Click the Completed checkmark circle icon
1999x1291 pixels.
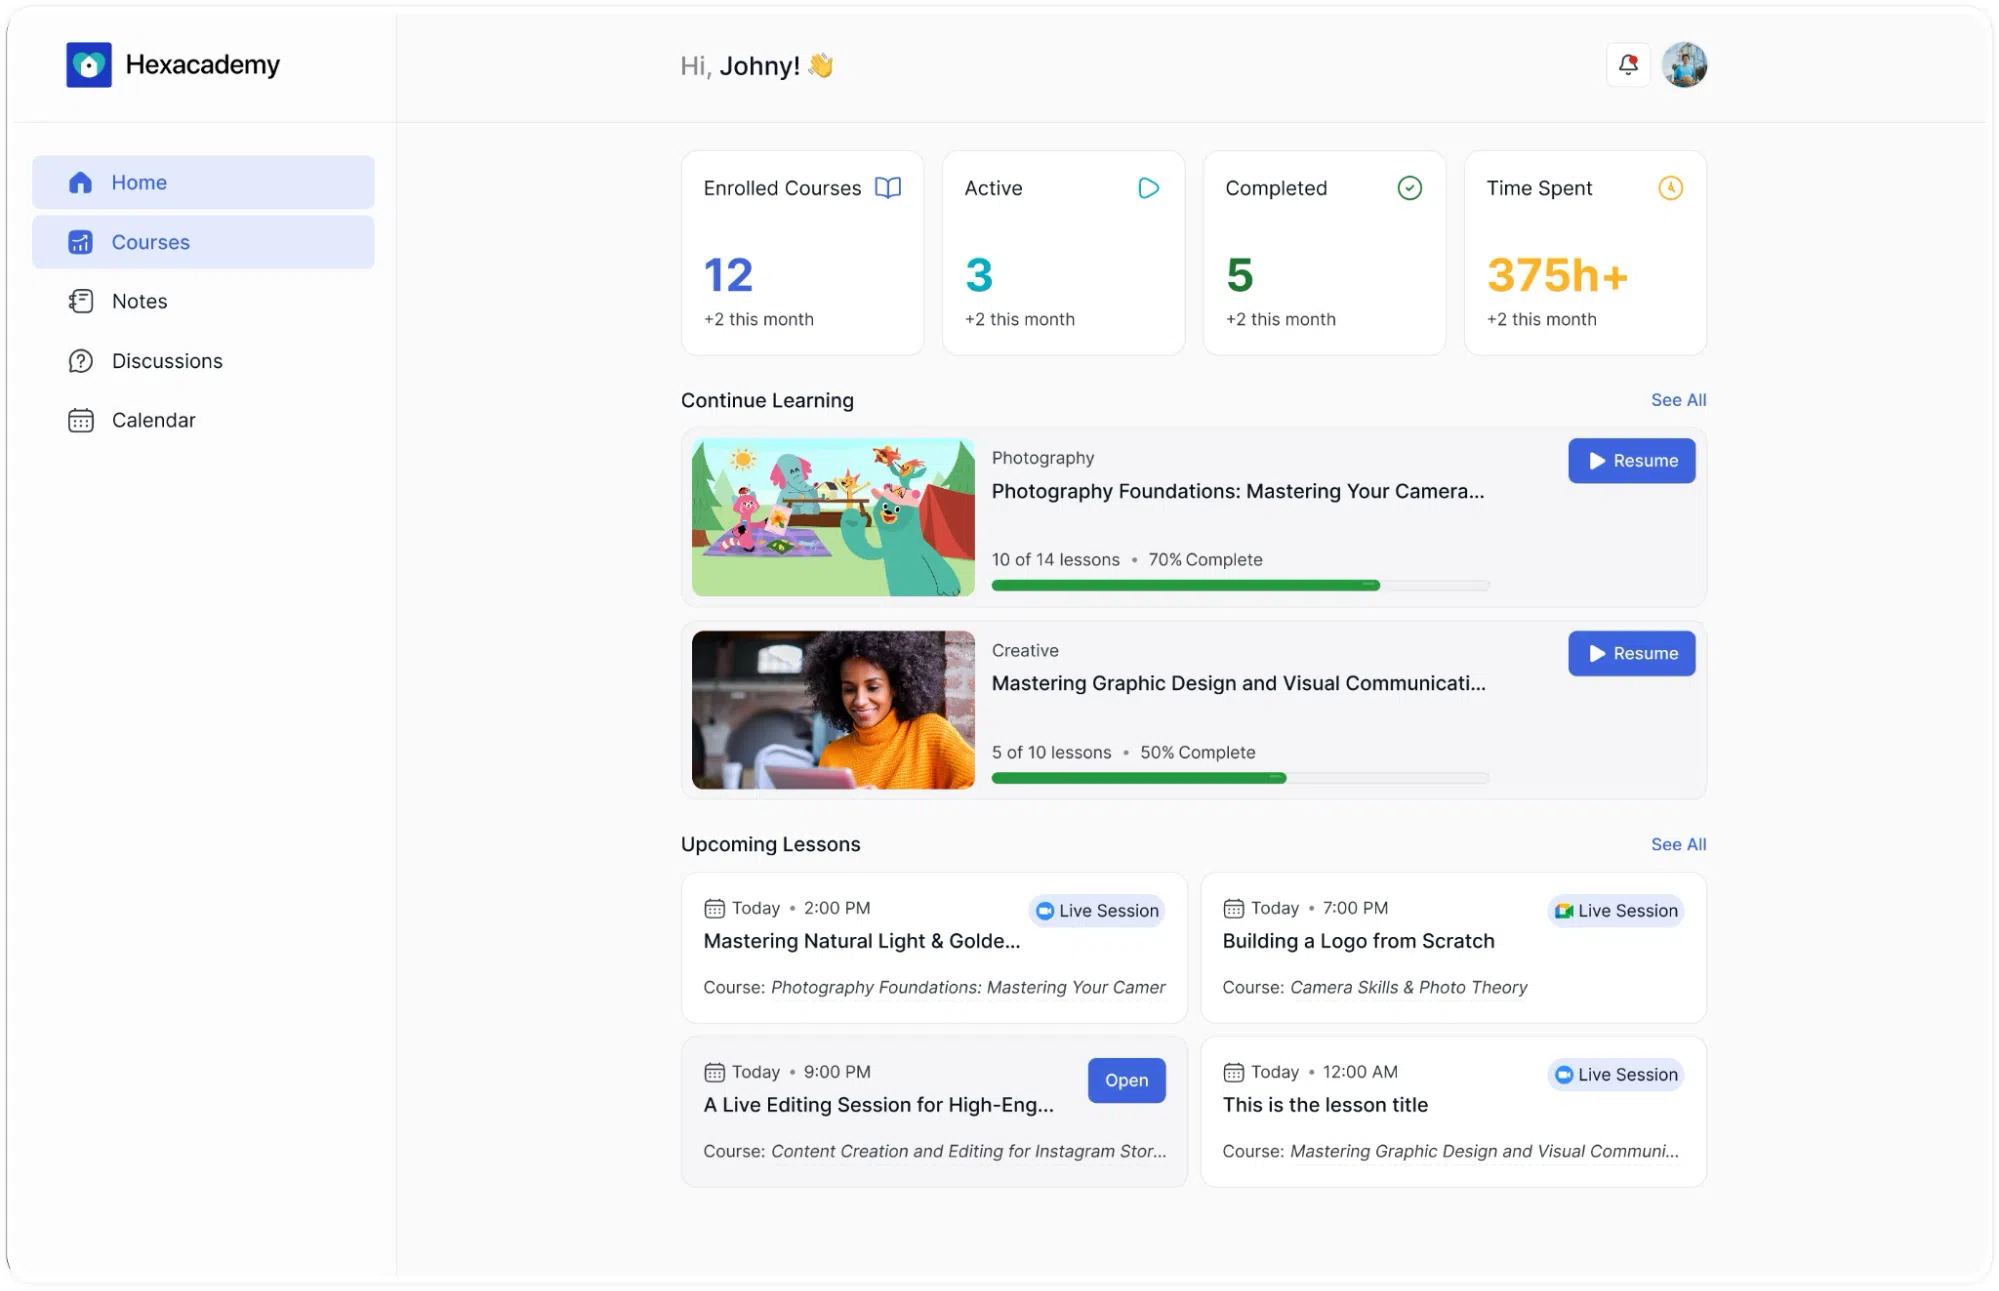coord(1409,188)
